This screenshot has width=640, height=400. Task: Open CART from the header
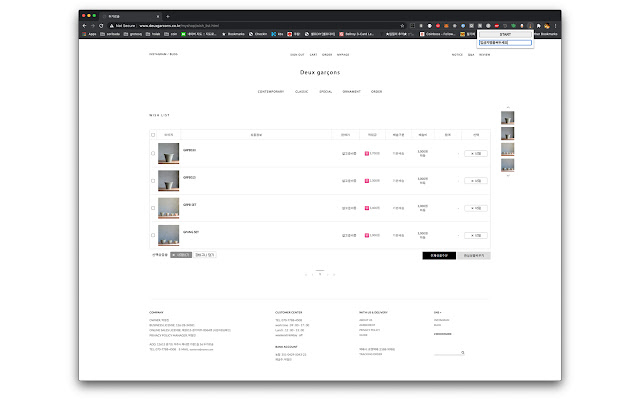313,55
